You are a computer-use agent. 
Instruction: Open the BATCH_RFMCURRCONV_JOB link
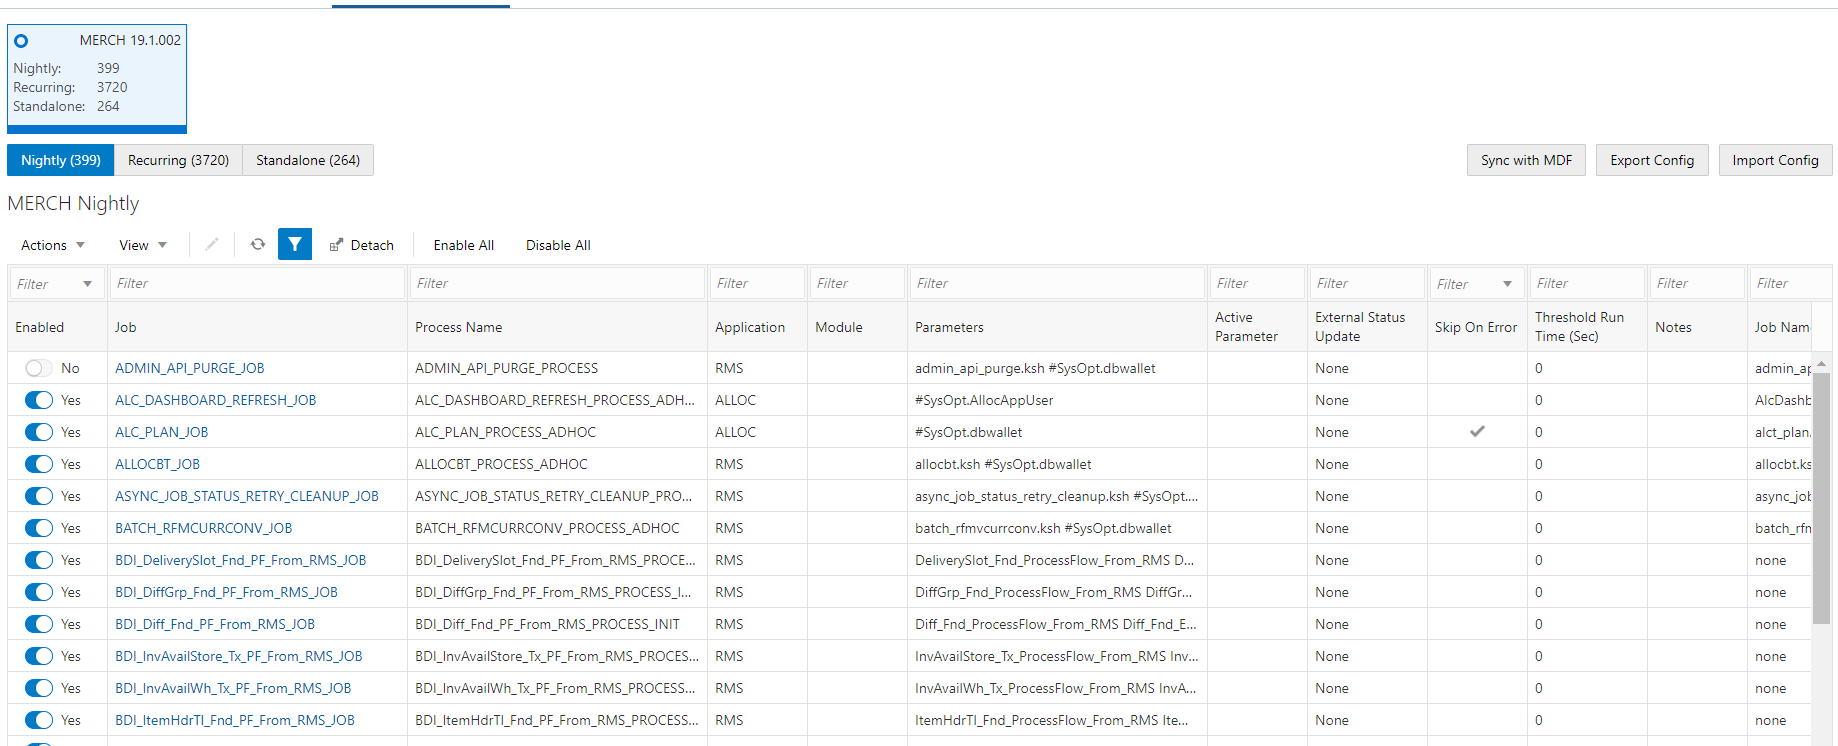204,528
